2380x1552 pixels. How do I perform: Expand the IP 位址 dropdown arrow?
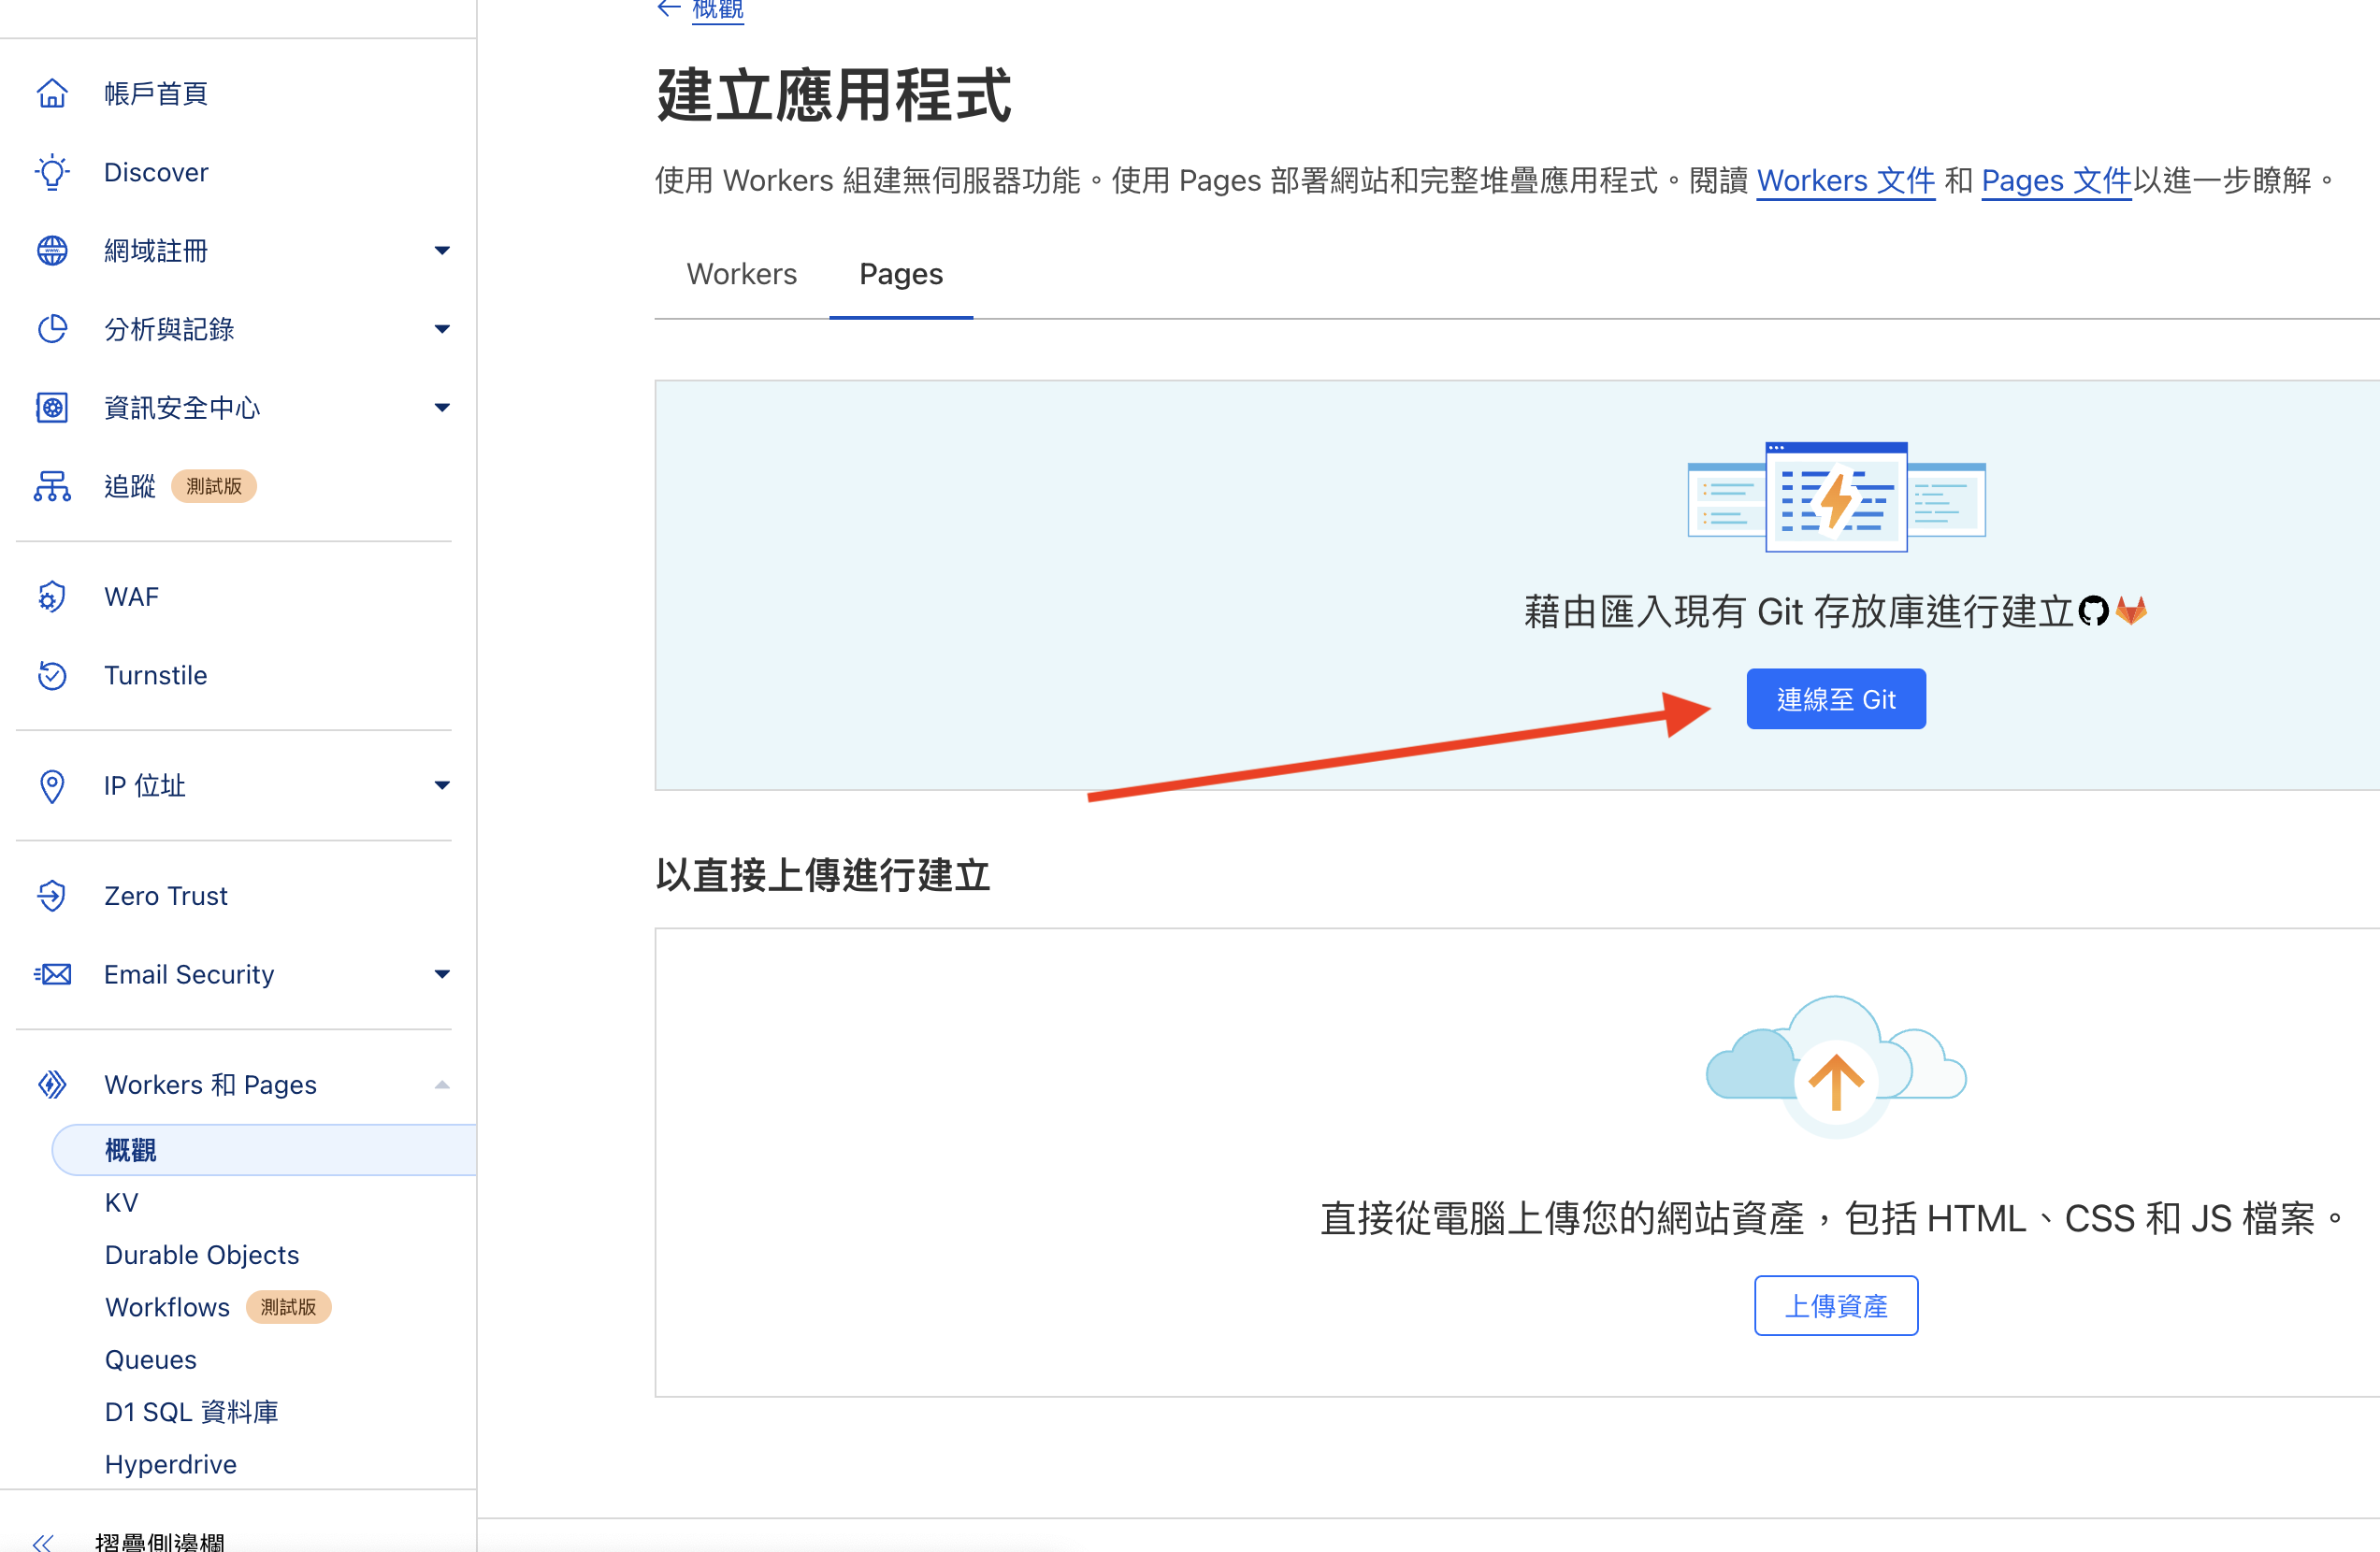click(x=441, y=785)
